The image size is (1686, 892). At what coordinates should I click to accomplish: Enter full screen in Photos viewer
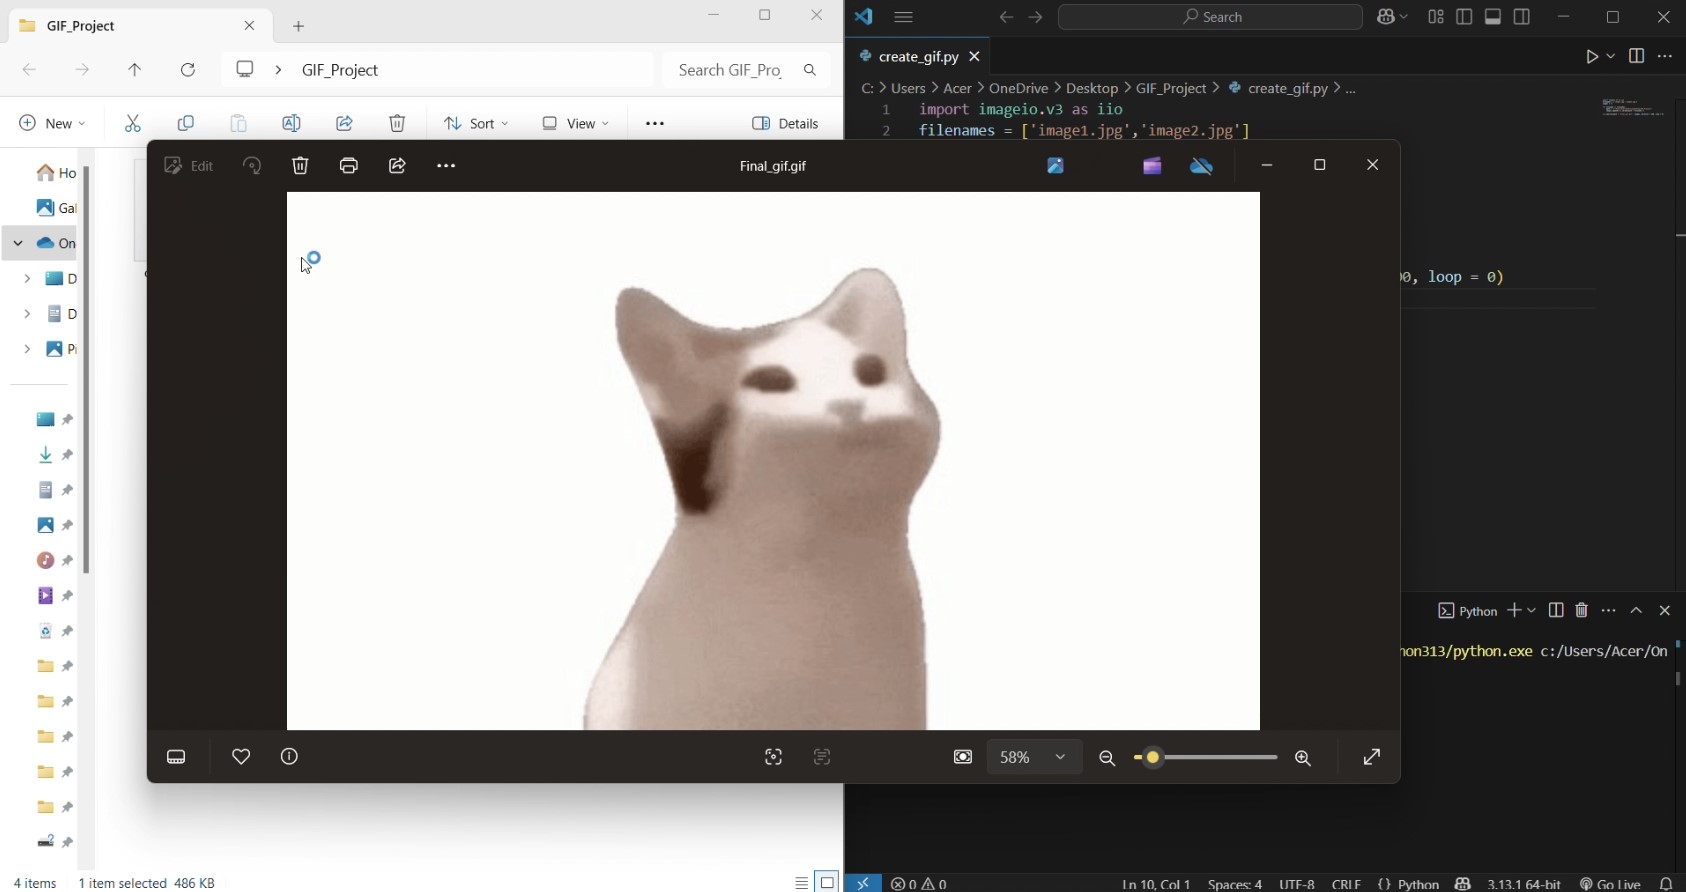coord(1372,758)
